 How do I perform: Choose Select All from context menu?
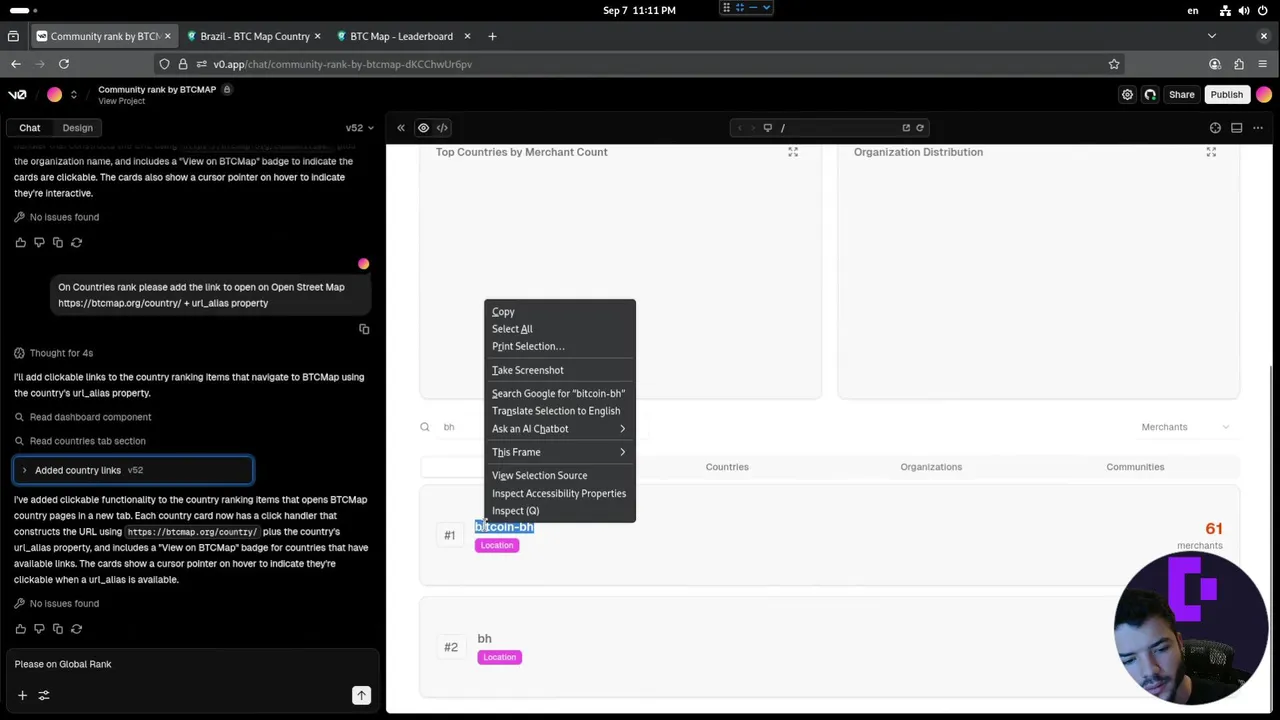pos(559,329)
